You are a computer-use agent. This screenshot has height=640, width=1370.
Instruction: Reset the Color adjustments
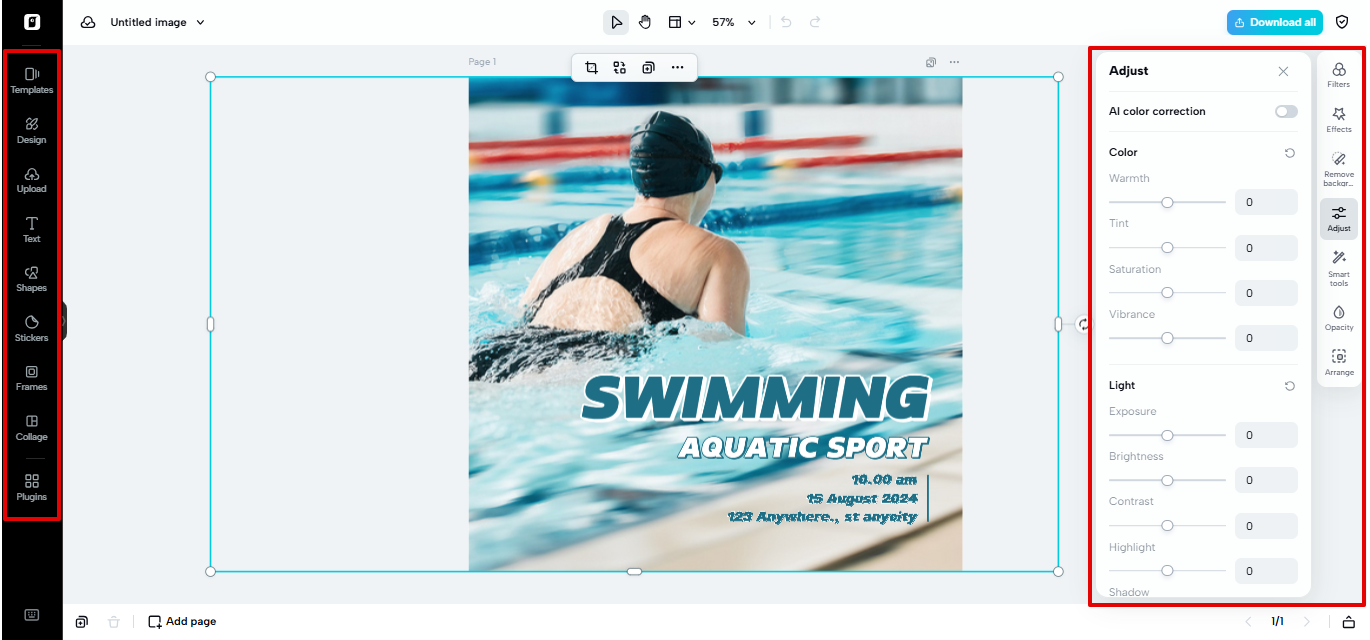tap(1290, 153)
